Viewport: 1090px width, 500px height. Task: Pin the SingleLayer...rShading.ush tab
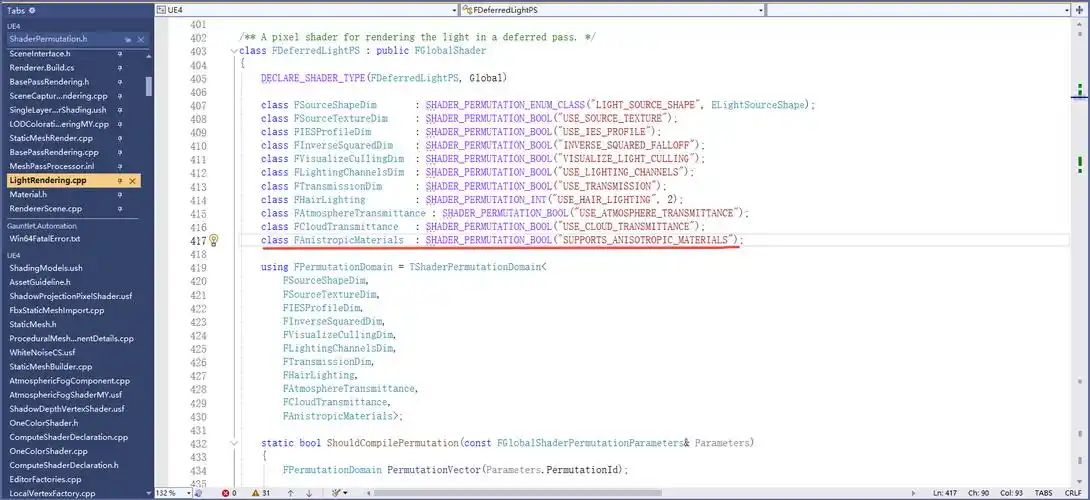120,110
